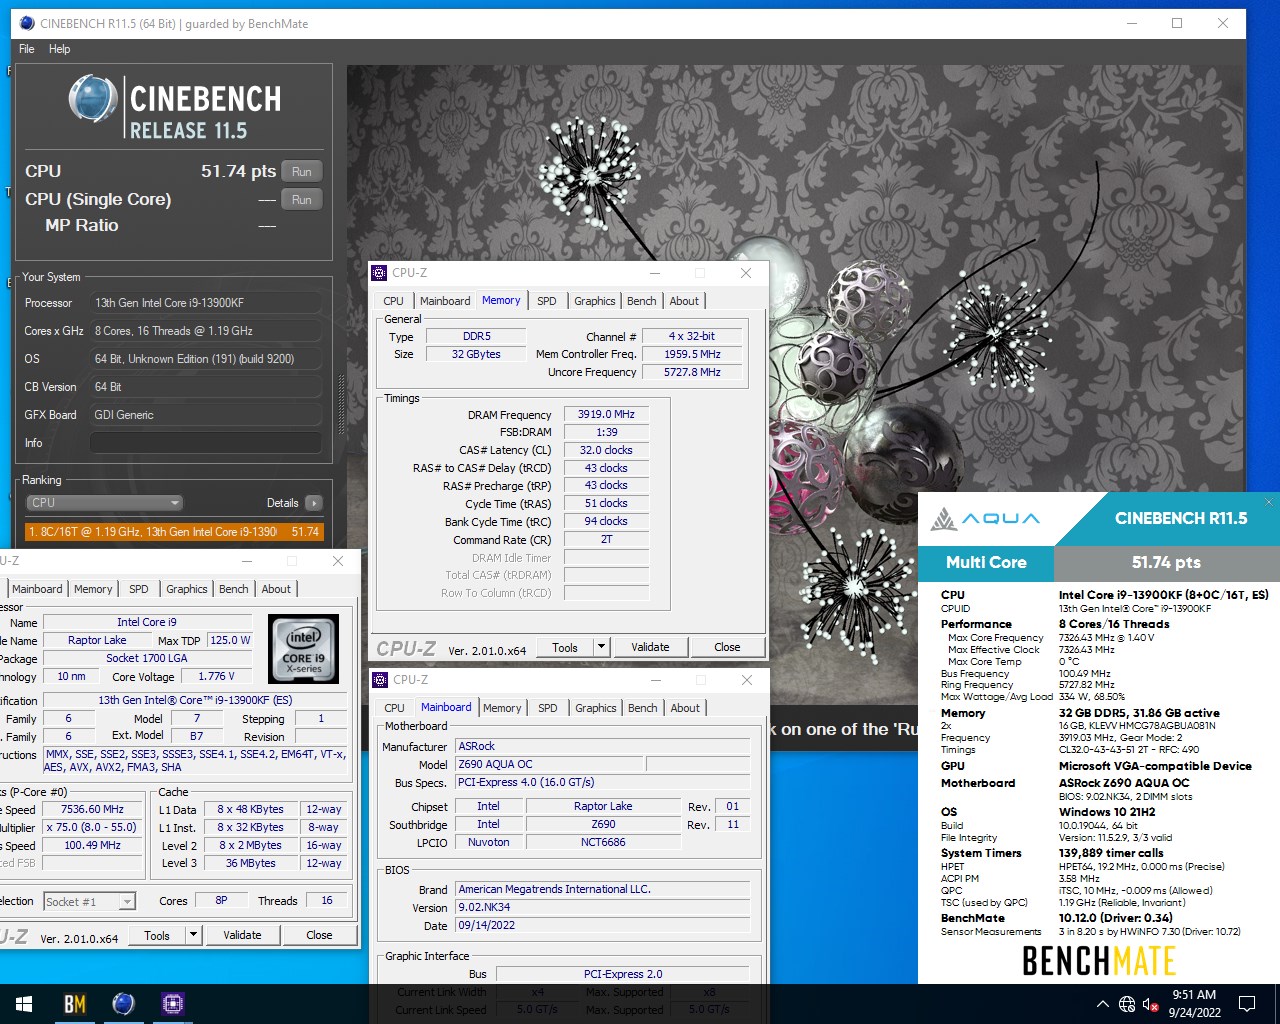Select Graphics tab in Memory window
This screenshot has width=1280, height=1024.
(x=595, y=301)
